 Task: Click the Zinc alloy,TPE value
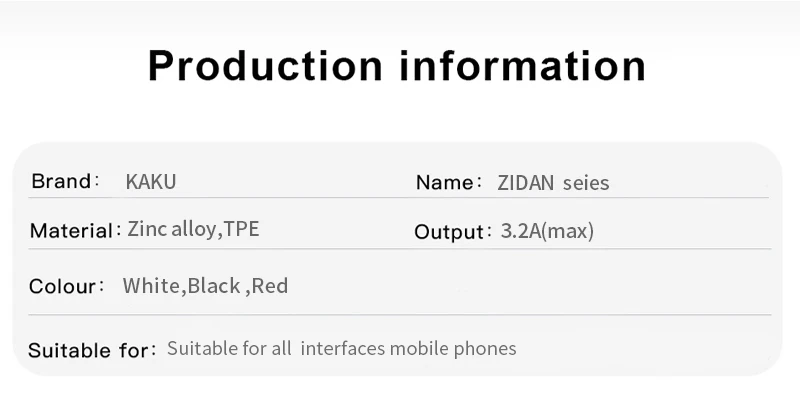click(x=193, y=229)
